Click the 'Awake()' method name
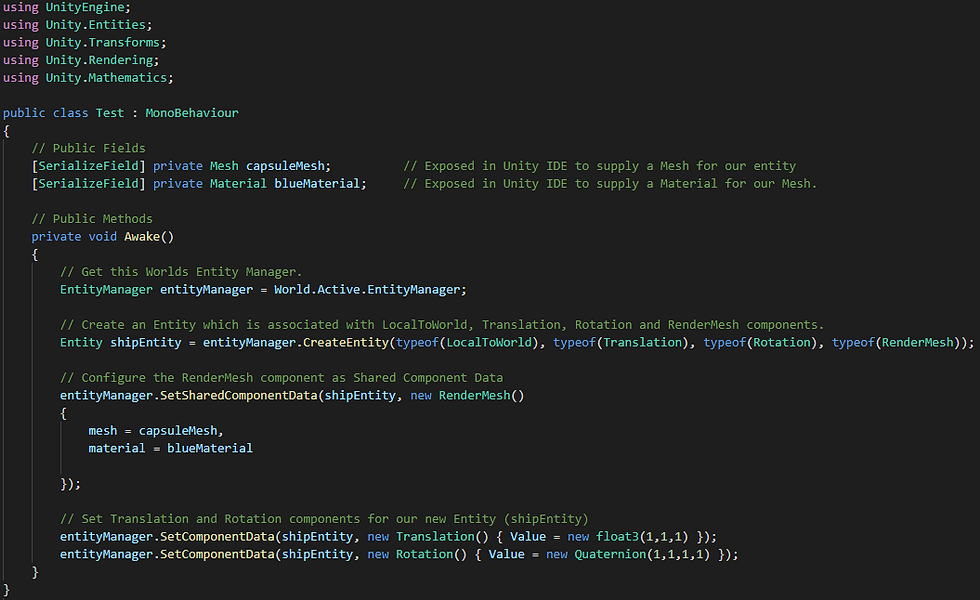 [x=149, y=236]
